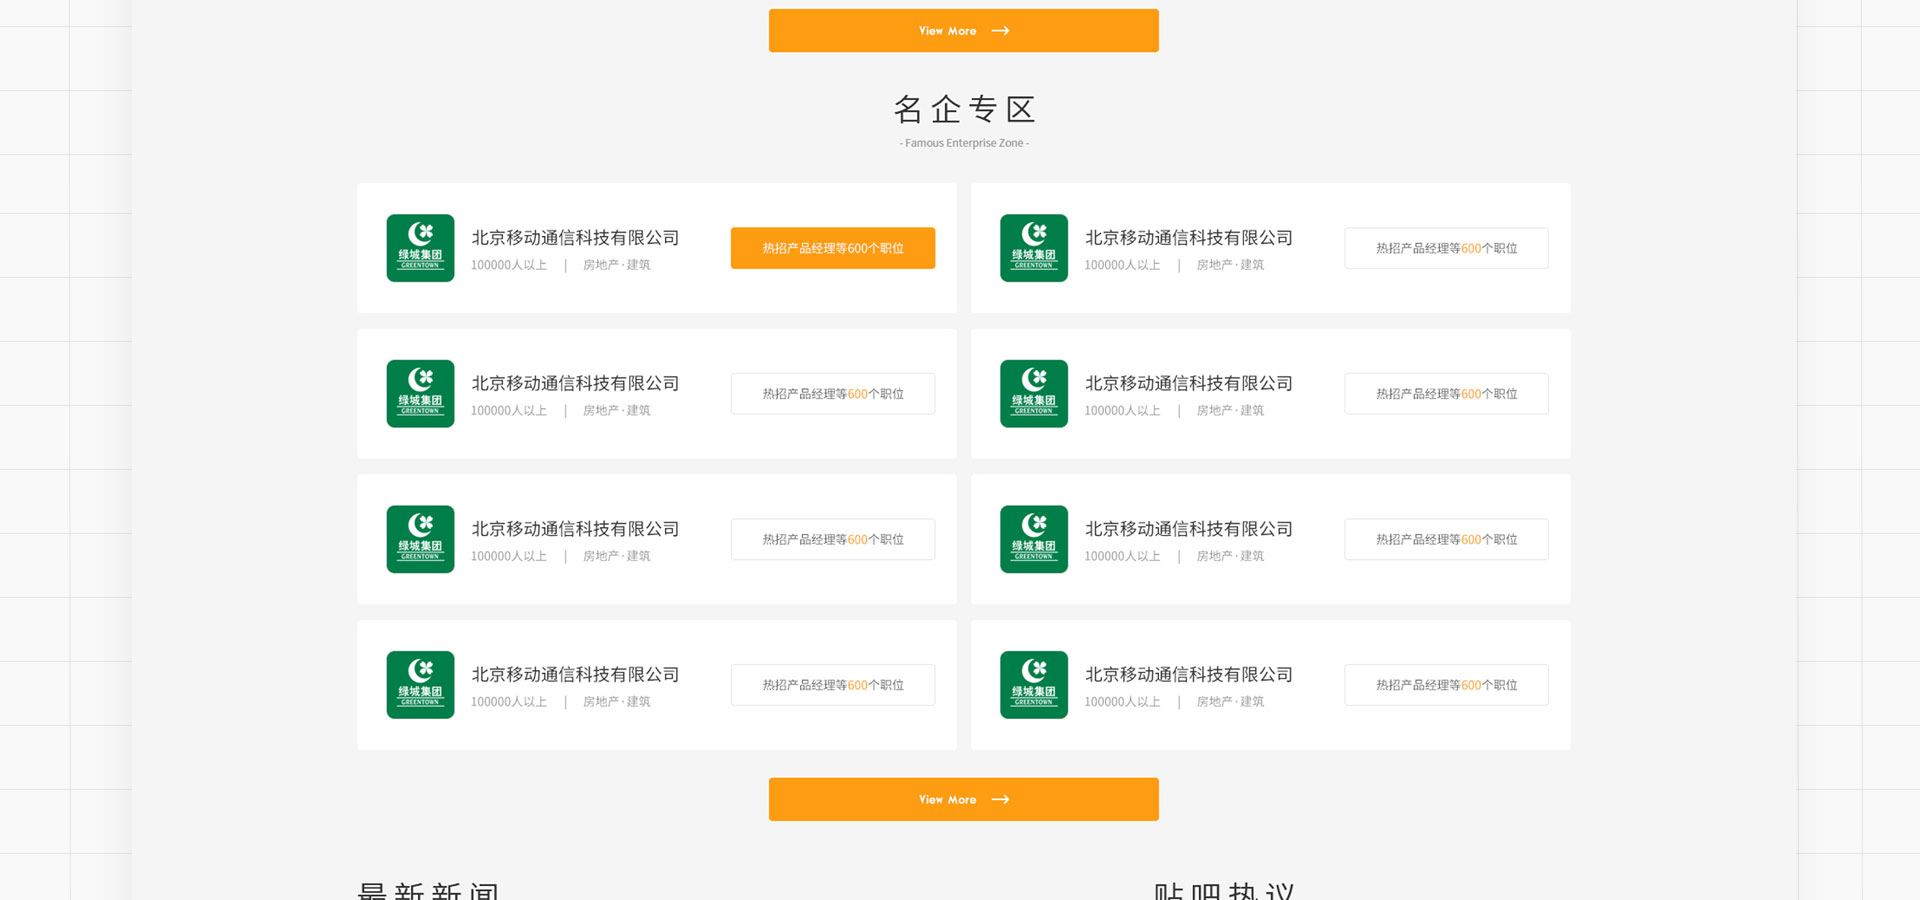
Task: Open the 600个职位 button in second-row left card
Action: click(x=832, y=394)
